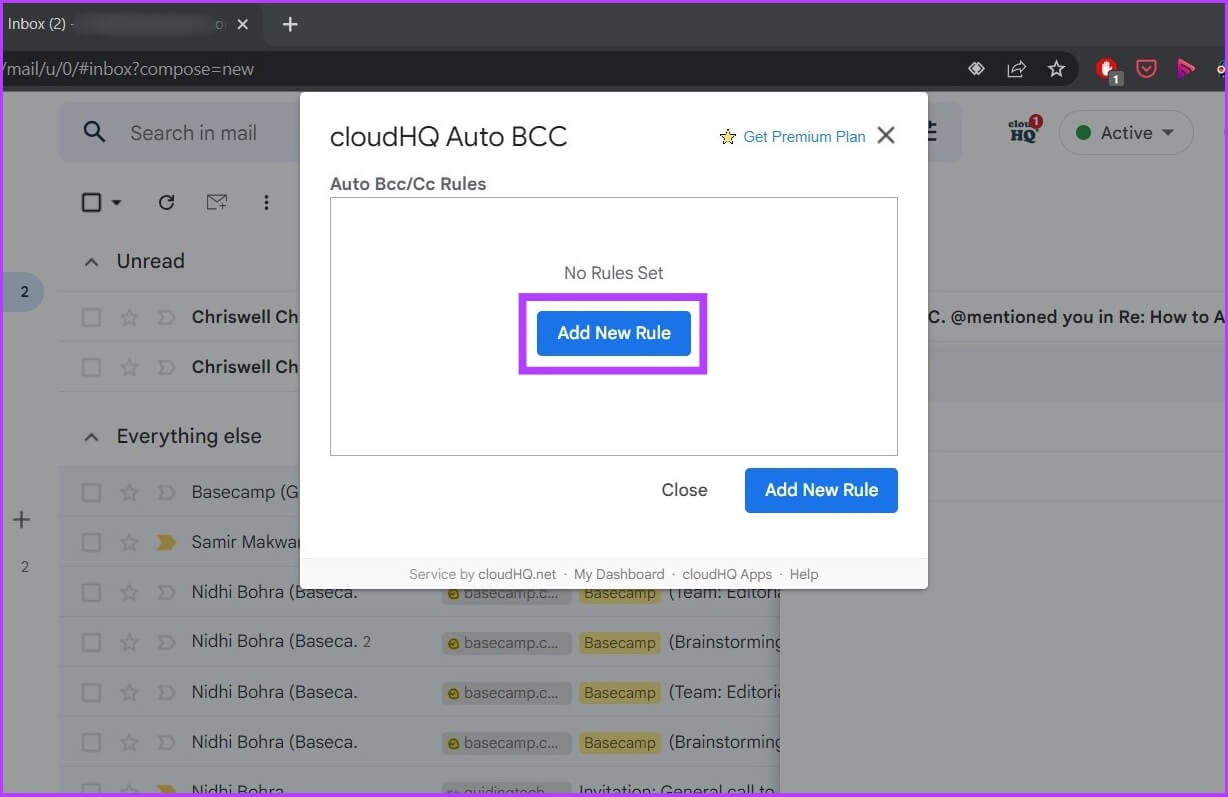Screen dimensions: 1228x797
Task: Click the browser address bar URL
Action: click(x=130, y=70)
